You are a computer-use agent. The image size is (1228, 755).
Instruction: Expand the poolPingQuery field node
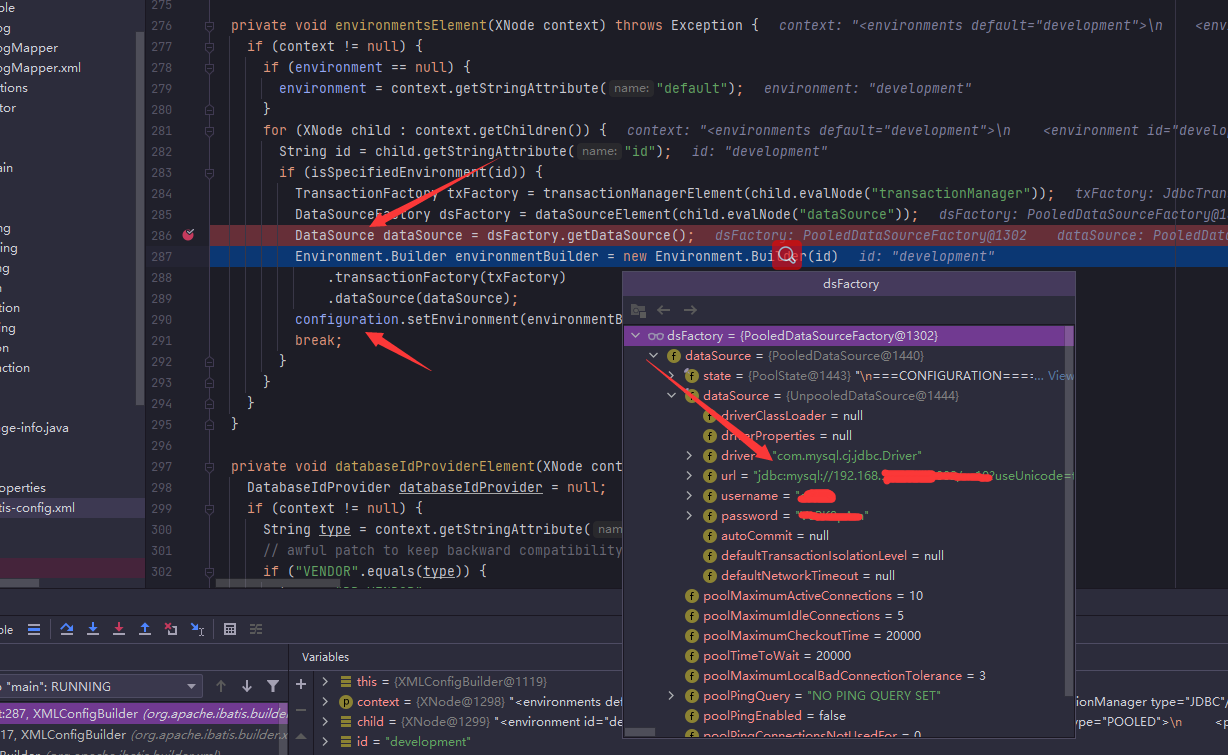pos(671,696)
